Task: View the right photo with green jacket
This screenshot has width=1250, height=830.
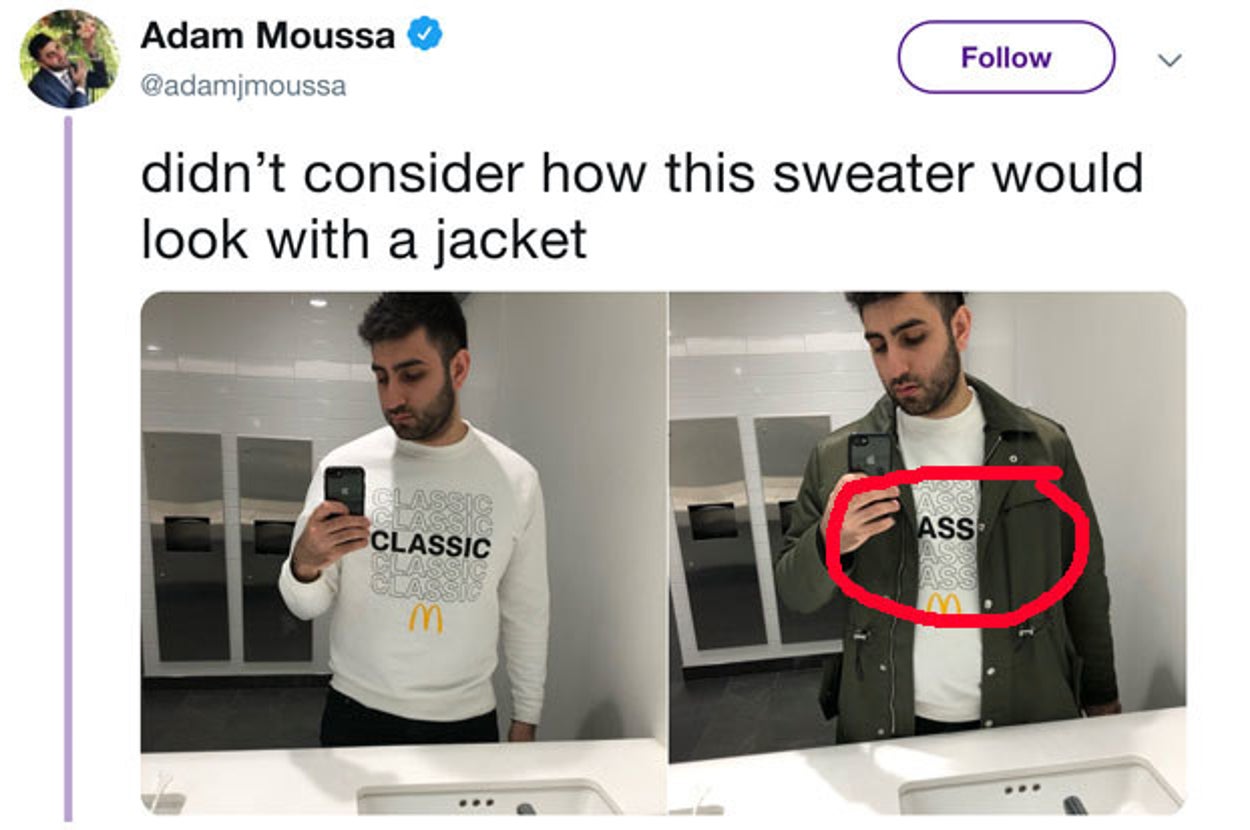Action: [927, 552]
